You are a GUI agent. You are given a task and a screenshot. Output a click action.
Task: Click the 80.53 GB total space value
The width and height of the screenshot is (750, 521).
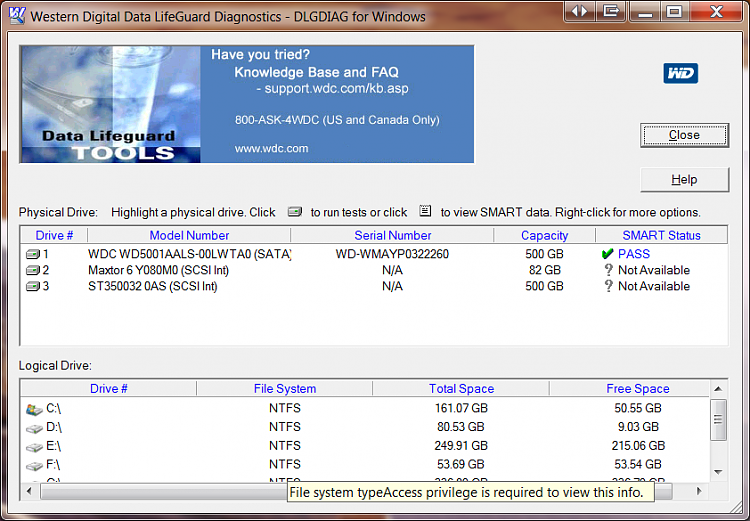461,427
